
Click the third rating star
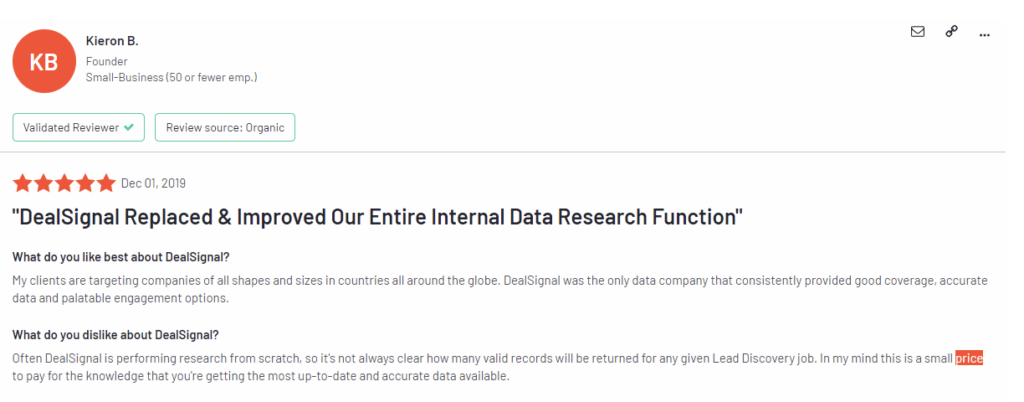point(64,183)
